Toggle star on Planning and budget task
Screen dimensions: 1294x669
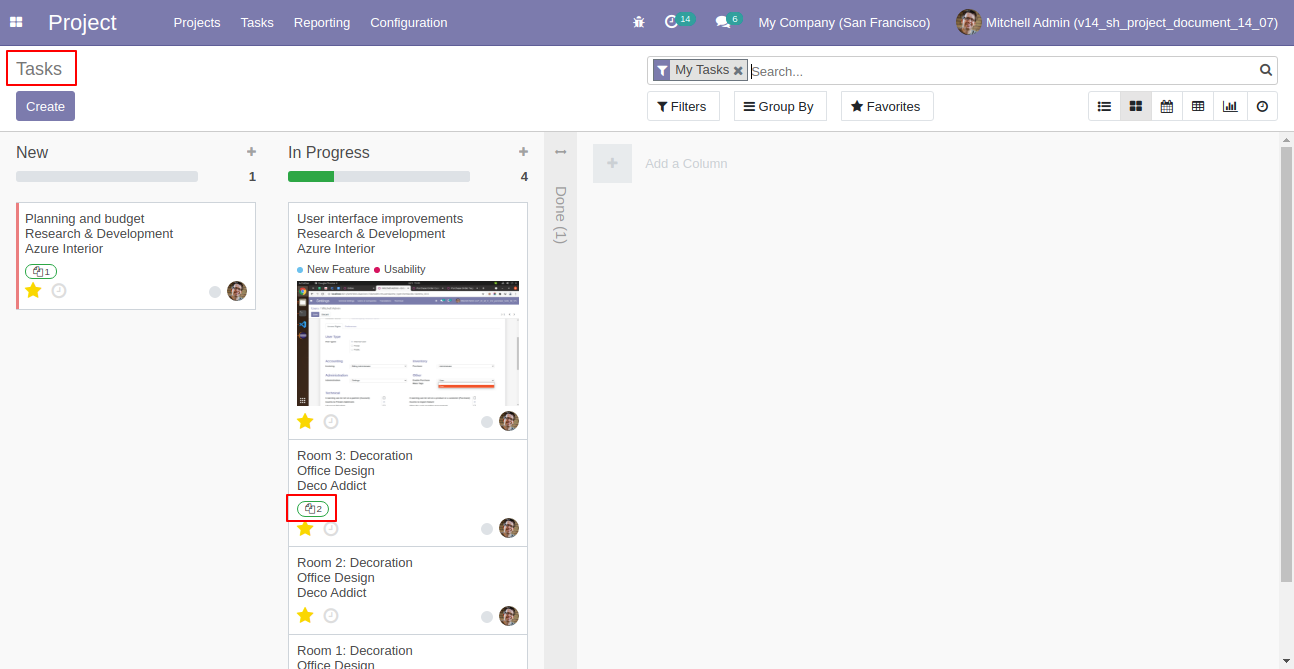[x=33, y=291]
